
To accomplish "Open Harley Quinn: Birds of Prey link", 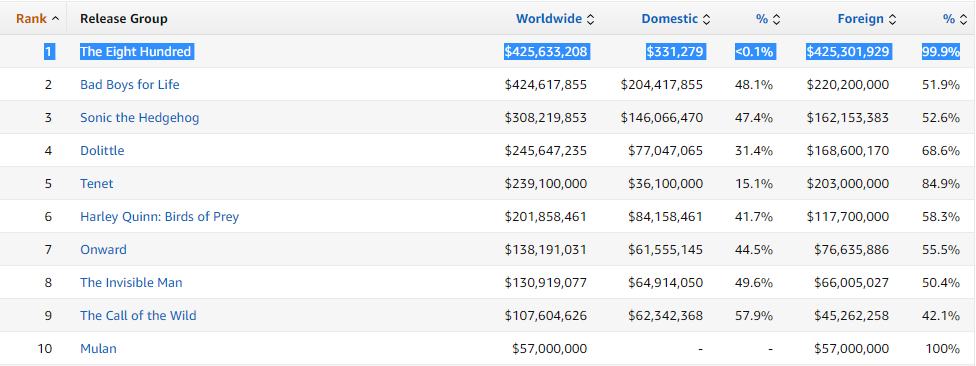I will [x=159, y=217].
